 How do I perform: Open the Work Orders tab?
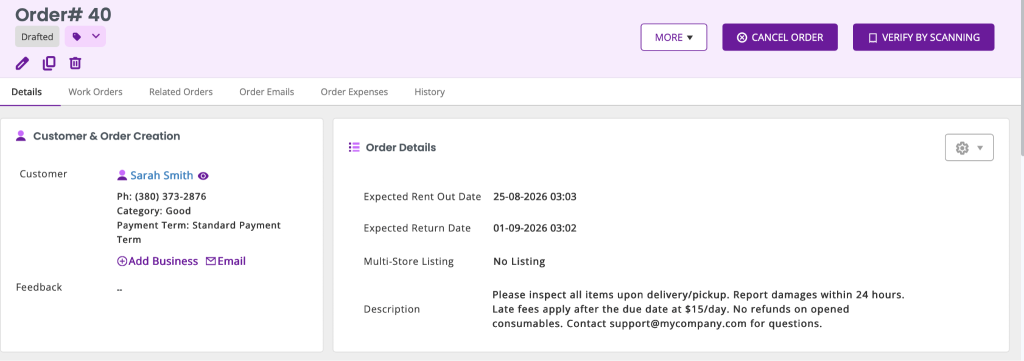point(95,92)
